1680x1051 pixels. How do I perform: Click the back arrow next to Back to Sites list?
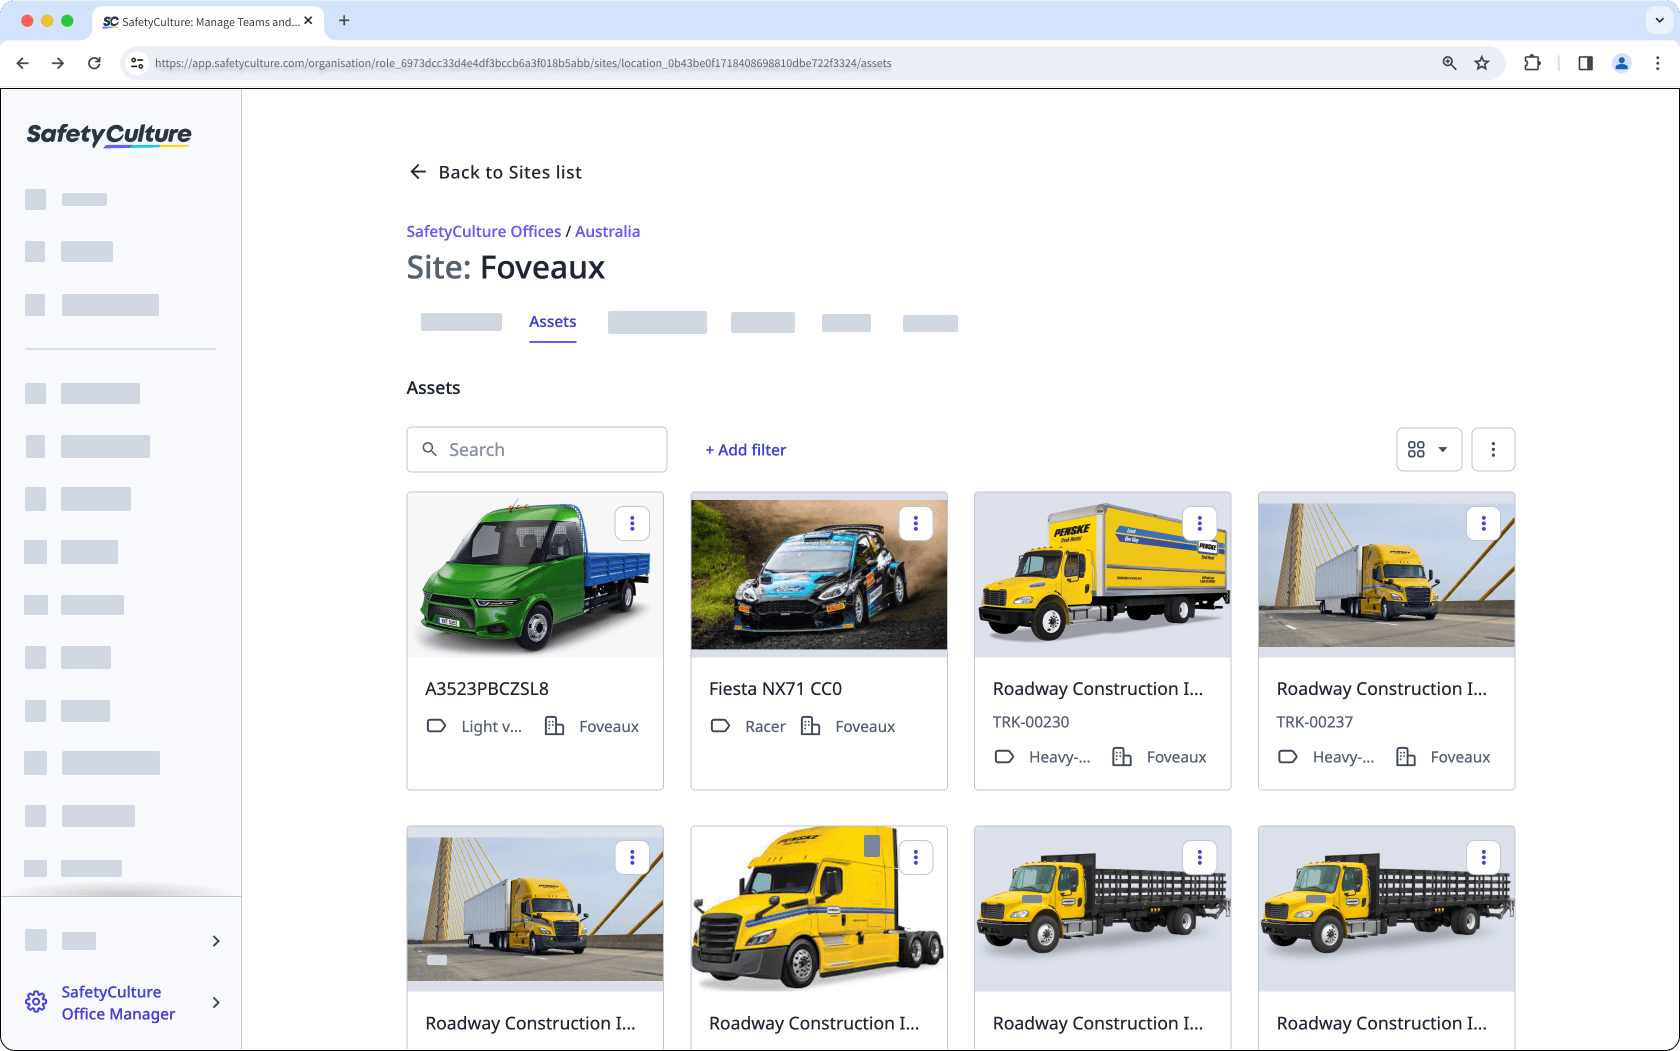(418, 171)
